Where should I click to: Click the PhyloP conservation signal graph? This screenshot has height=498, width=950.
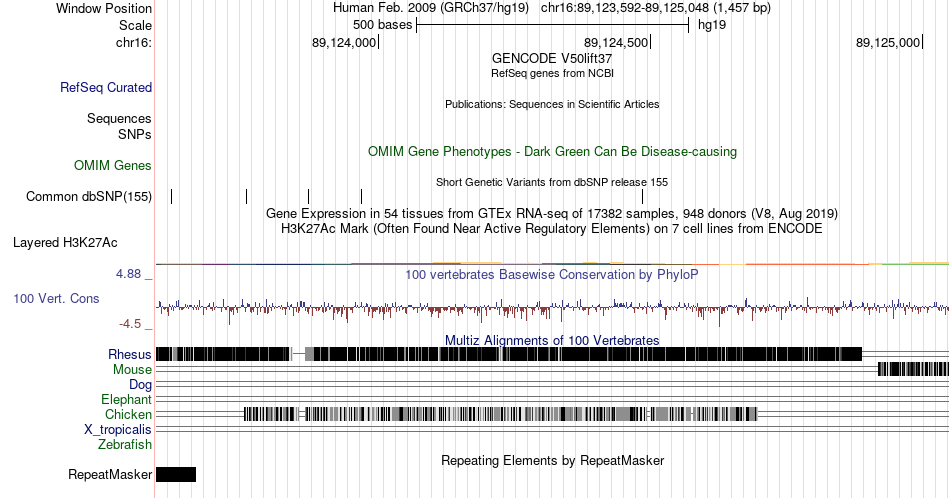(552, 309)
